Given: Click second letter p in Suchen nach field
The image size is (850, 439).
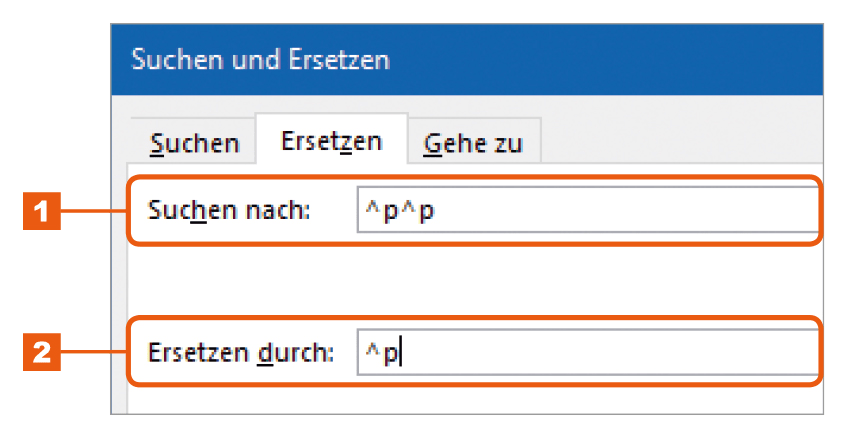Looking at the screenshot, I should click(x=427, y=212).
